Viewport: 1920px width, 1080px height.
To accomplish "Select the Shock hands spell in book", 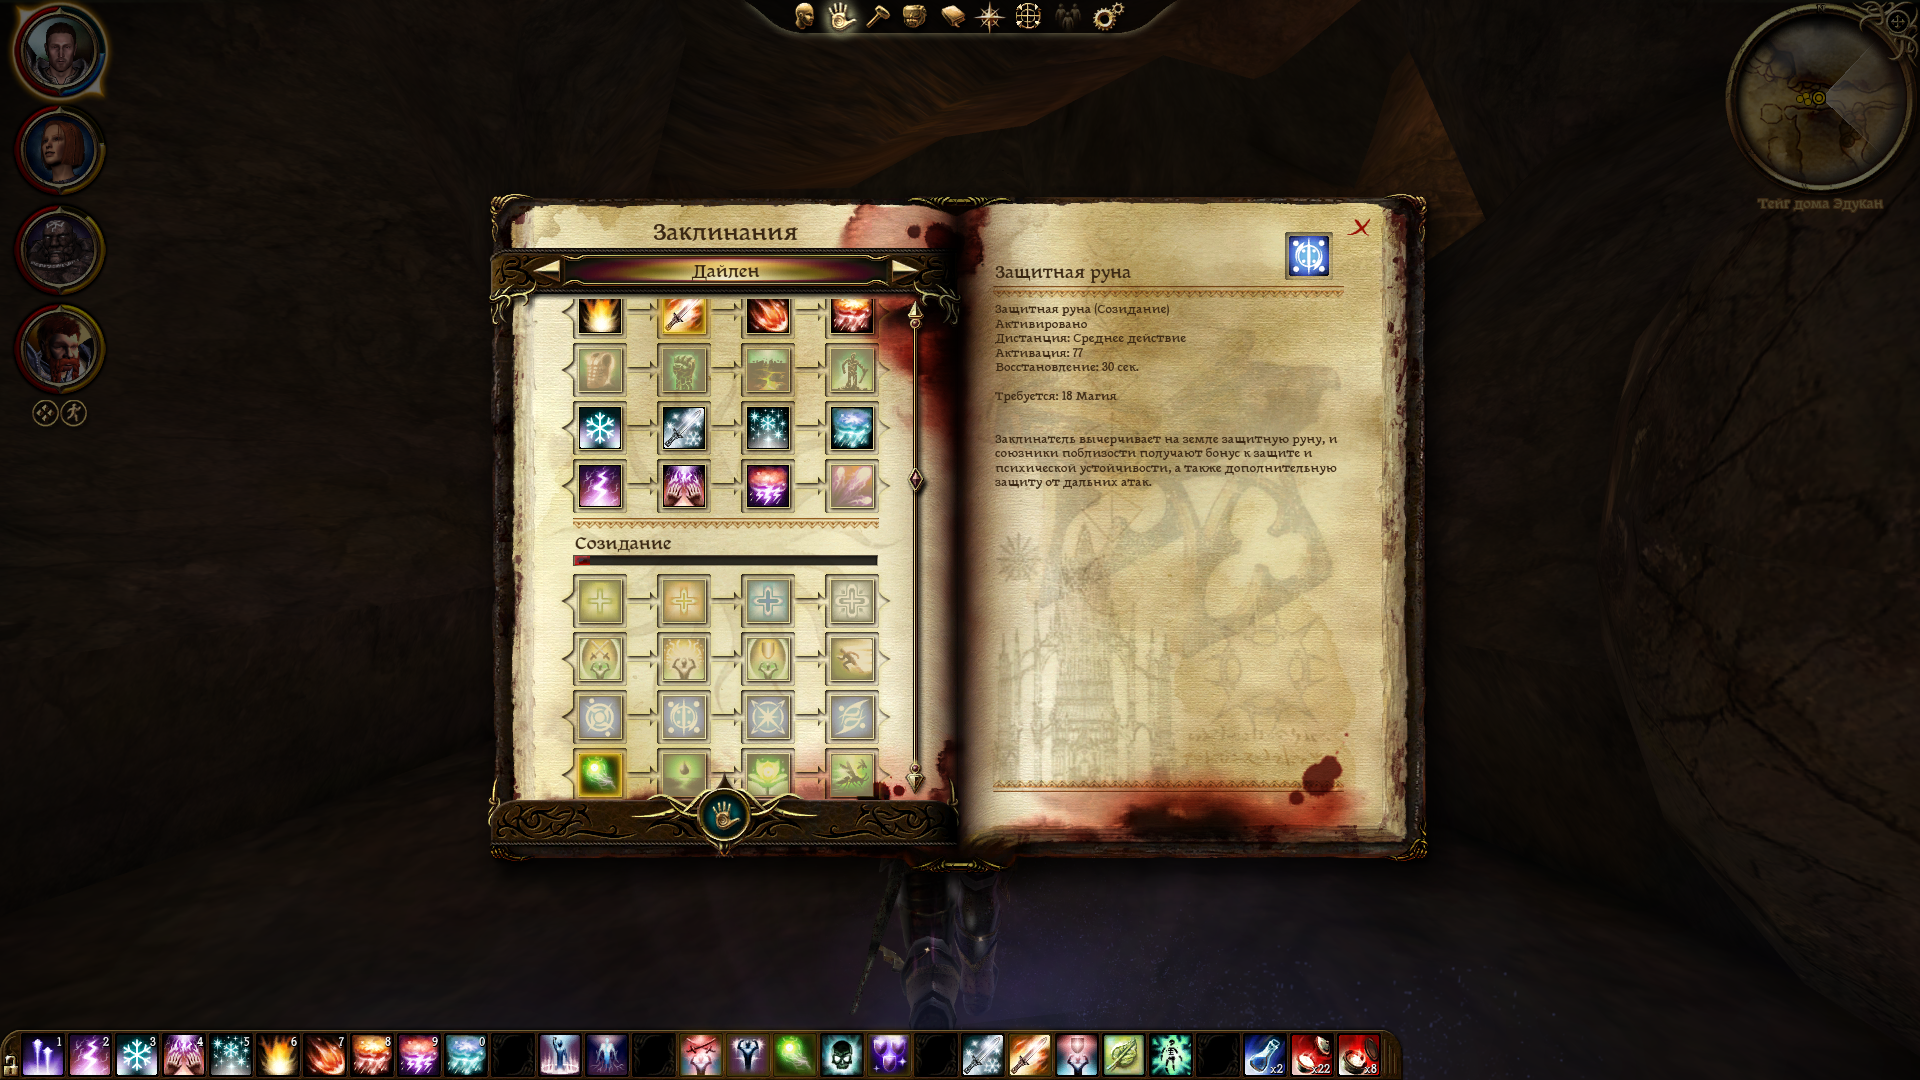I will [684, 486].
